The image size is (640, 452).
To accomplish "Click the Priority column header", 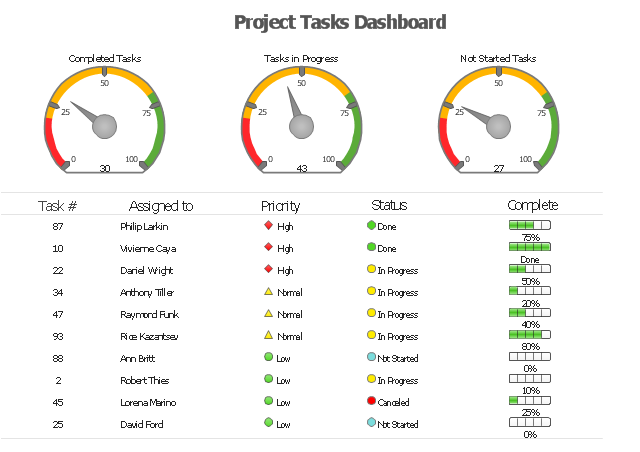I will coord(280,206).
